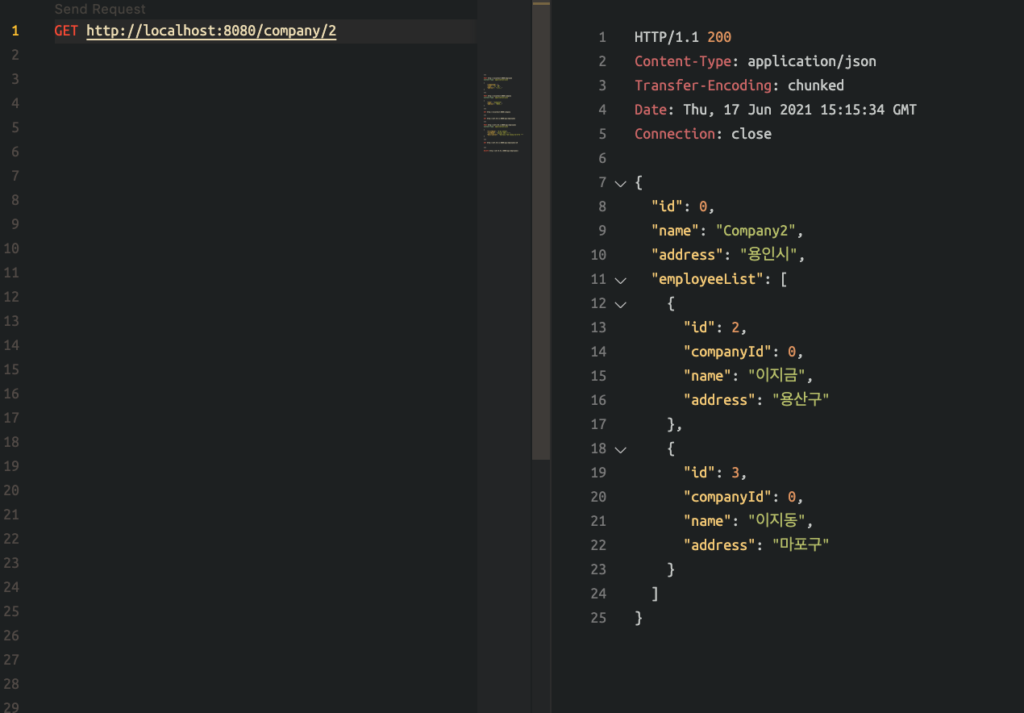This screenshot has width=1024, height=713.
Task: Click the Content-Type header name
Action: coord(674,61)
